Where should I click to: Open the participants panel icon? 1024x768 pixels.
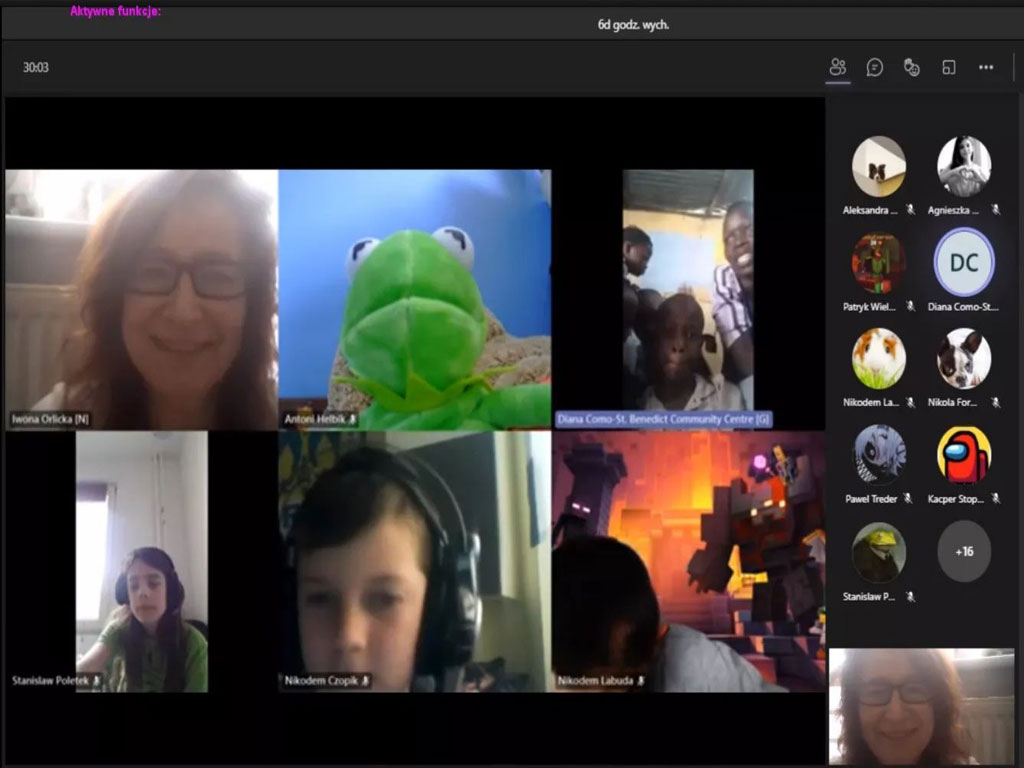point(838,67)
